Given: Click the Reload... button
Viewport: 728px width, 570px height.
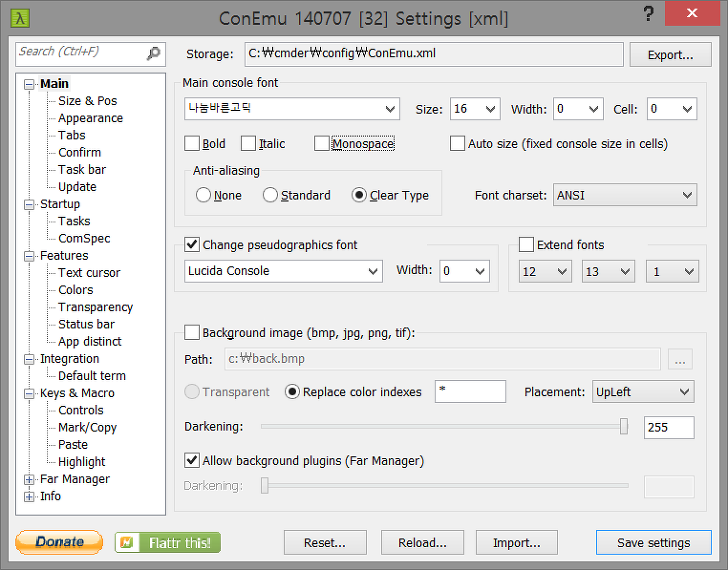Looking at the screenshot, I should tap(422, 543).
